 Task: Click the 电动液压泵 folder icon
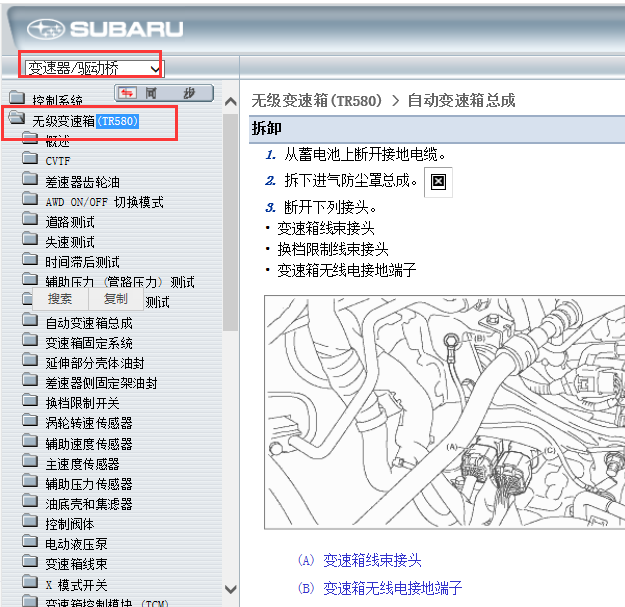[30, 540]
